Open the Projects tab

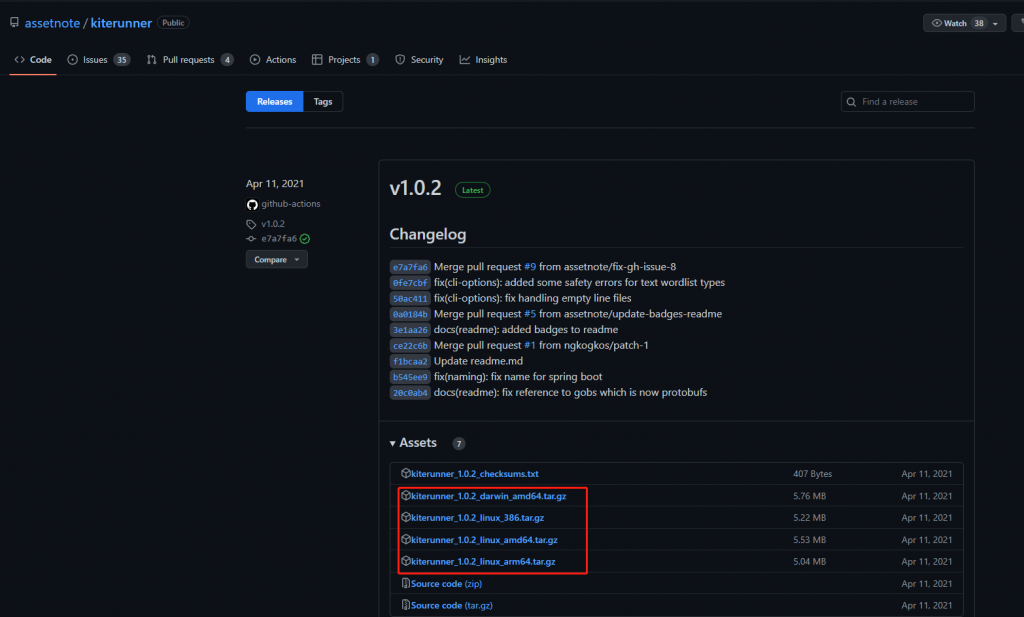pos(345,59)
